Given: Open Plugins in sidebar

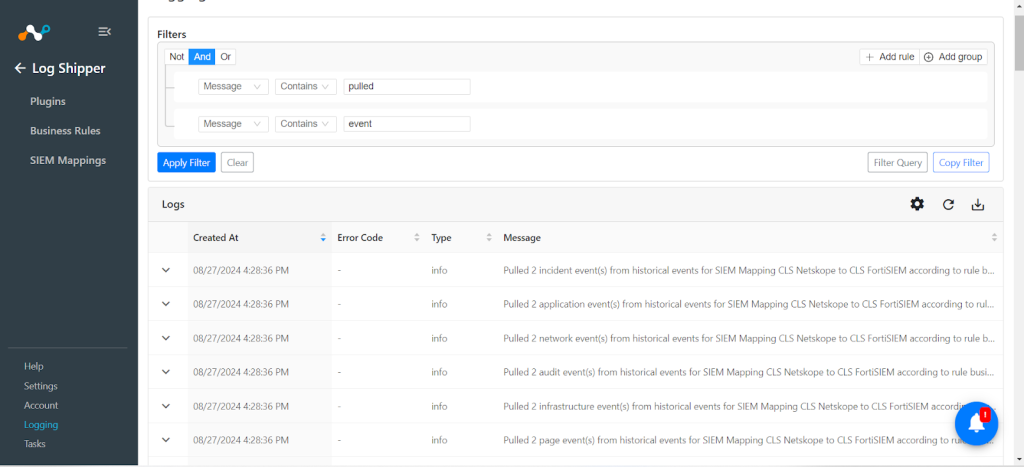Looking at the screenshot, I should [x=48, y=102].
